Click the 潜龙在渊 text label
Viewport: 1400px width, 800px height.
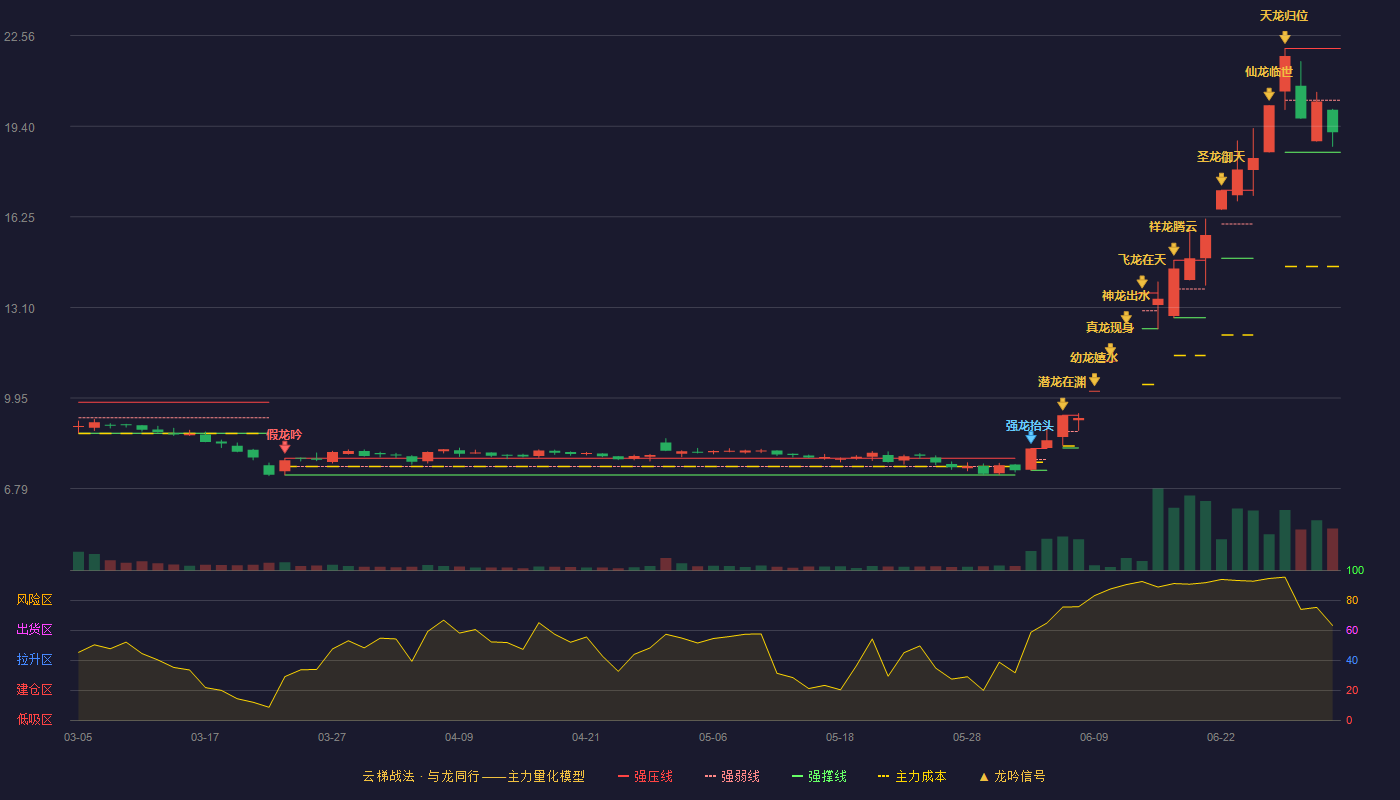tap(1062, 382)
